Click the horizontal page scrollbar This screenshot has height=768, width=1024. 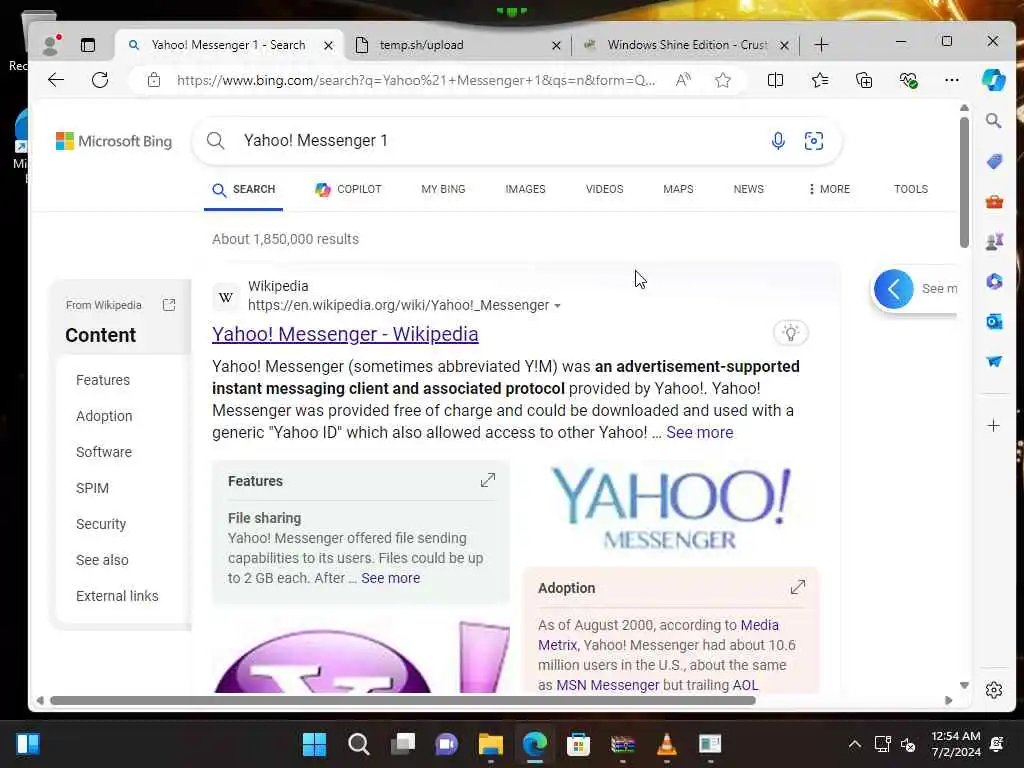coord(403,700)
